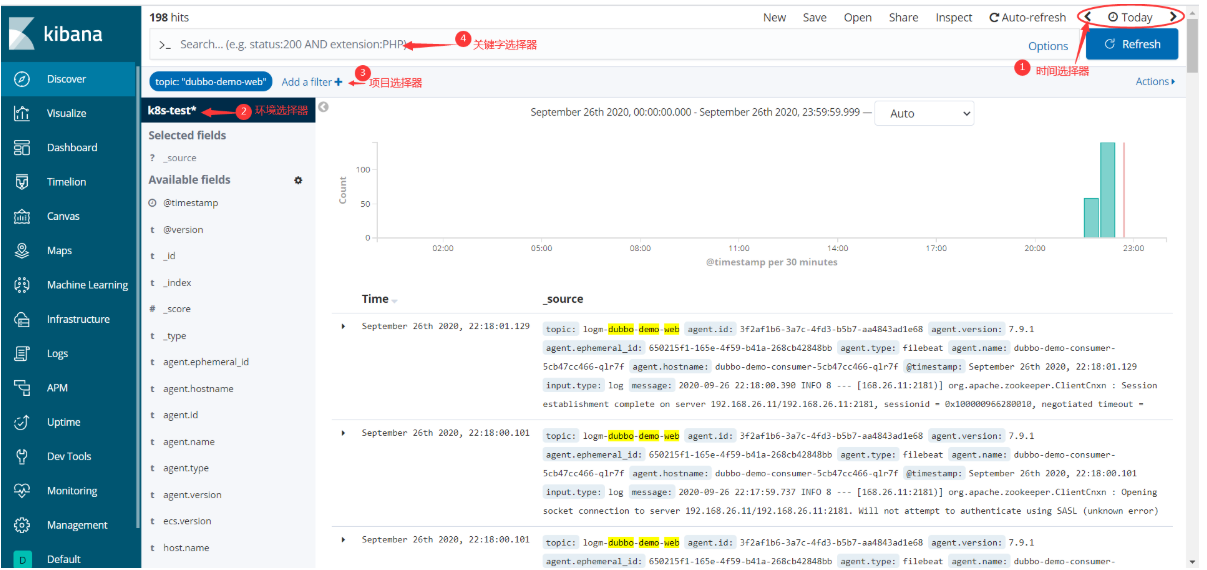Select the @version field
Image resolution: width=1207 pixels, height=570 pixels.
tap(183, 230)
